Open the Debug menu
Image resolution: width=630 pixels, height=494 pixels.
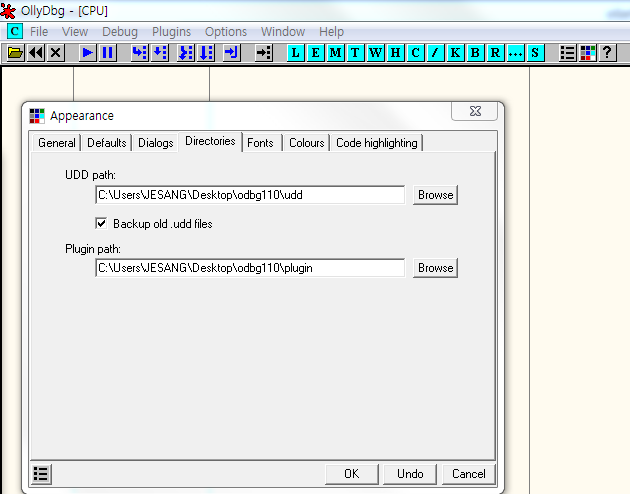click(x=120, y=32)
